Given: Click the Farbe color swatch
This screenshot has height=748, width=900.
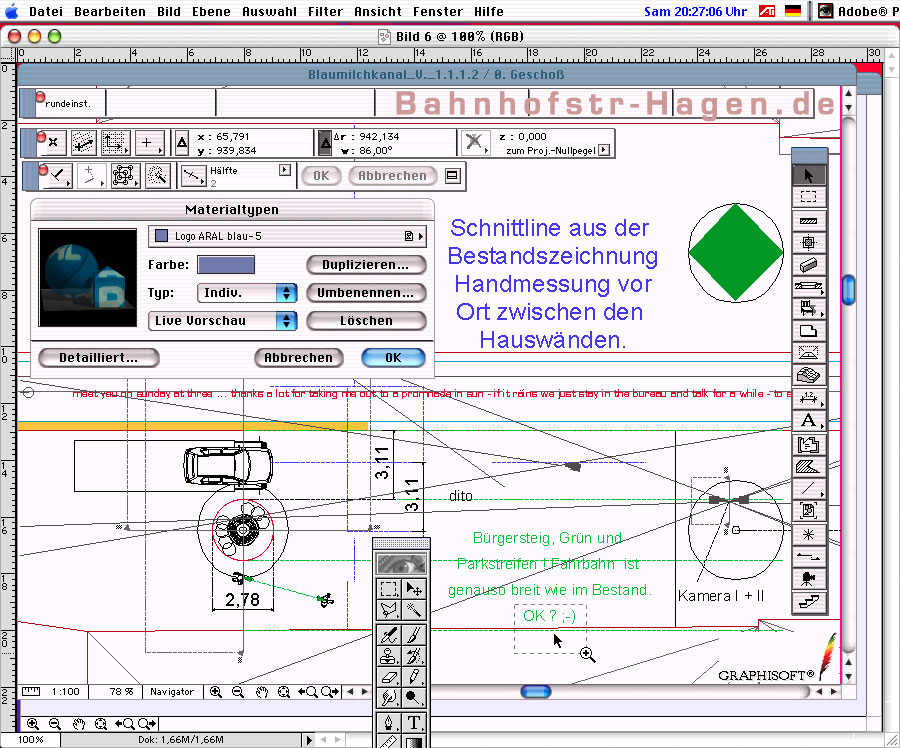Looking at the screenshot, I should coord(226,265).
